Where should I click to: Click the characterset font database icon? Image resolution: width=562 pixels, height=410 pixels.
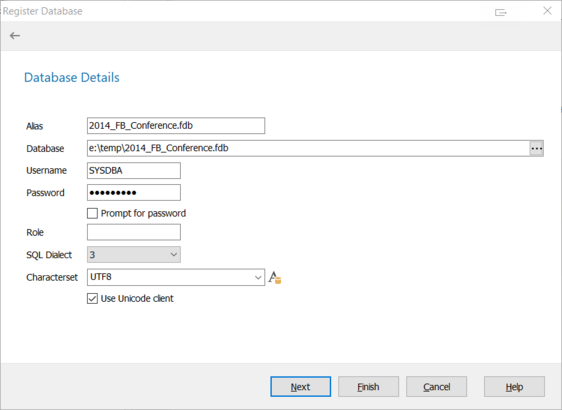pyautogui.click(x=275, y=277)
